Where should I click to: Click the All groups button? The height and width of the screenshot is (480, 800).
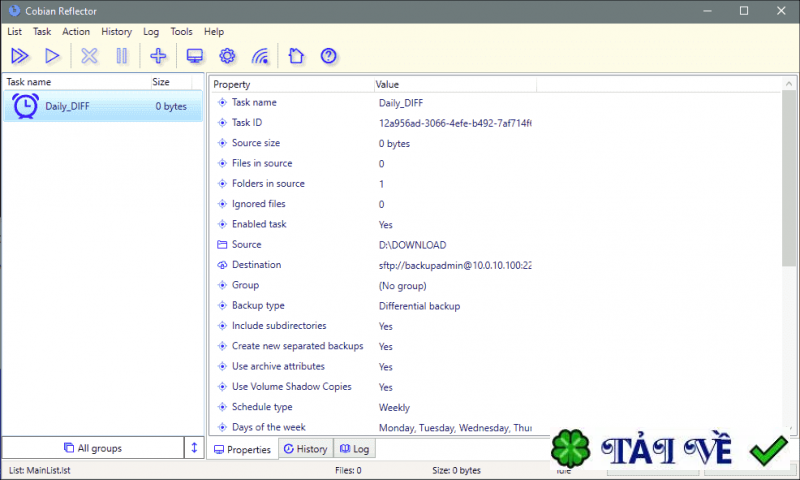coord(93,448)
